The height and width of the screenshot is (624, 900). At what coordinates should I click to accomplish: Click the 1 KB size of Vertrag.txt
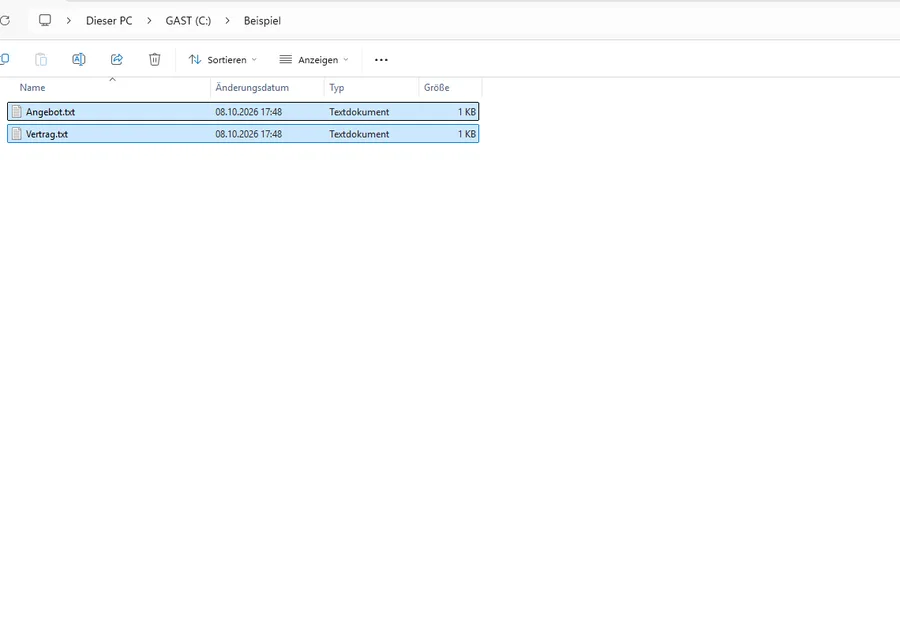click(467, 134)
